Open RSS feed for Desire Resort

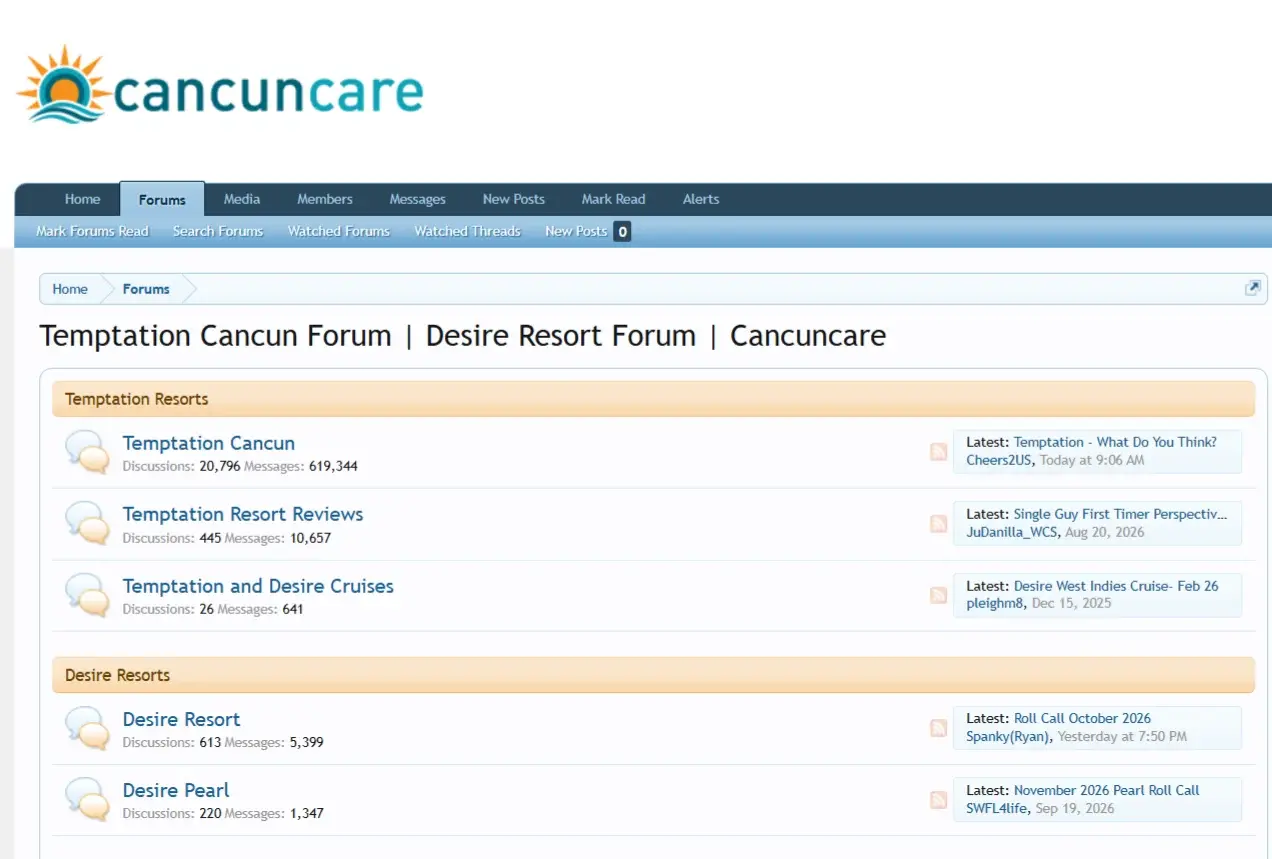click(x=938, y=728)
